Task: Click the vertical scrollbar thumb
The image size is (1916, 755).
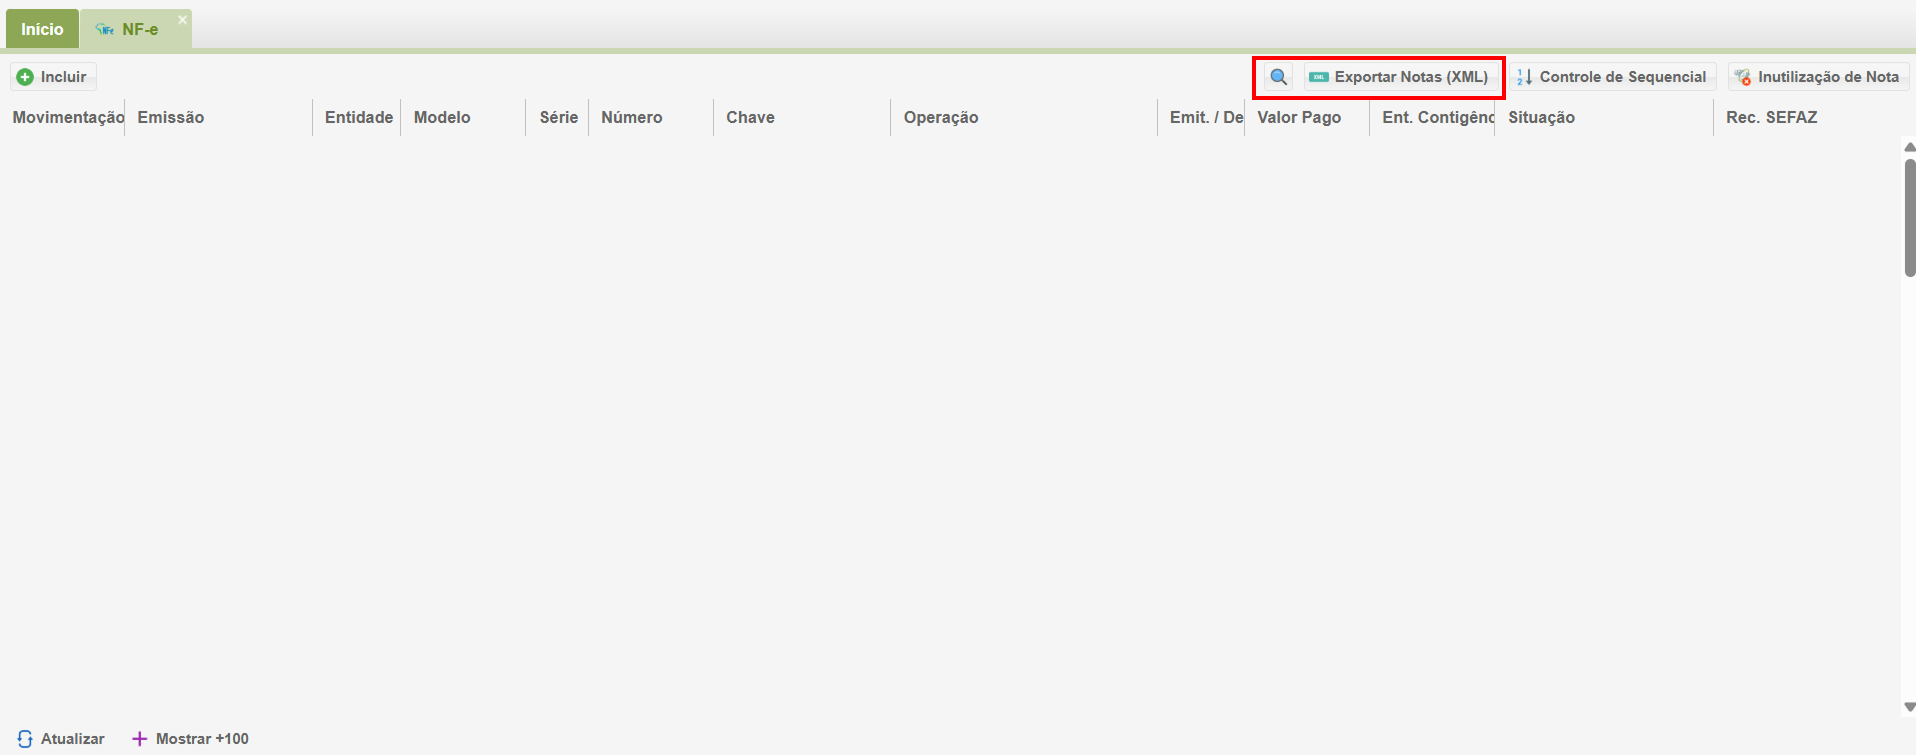Action: pyautogui.click(x=1909, y=217)
